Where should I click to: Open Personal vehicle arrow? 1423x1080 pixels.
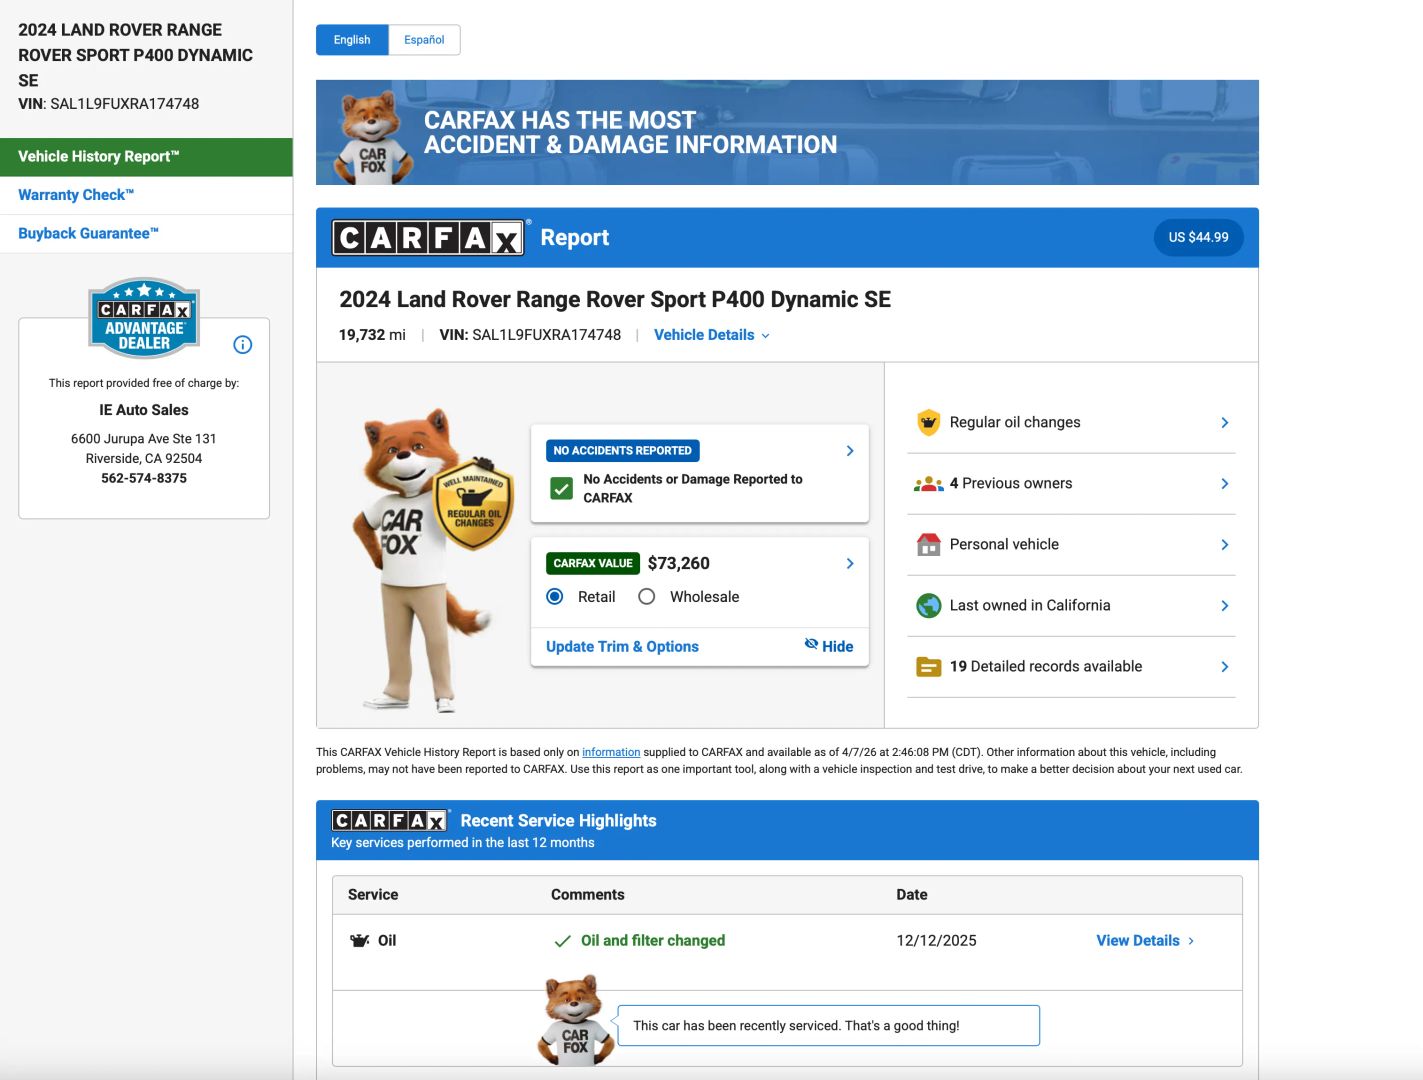[x=1225, y=545]
